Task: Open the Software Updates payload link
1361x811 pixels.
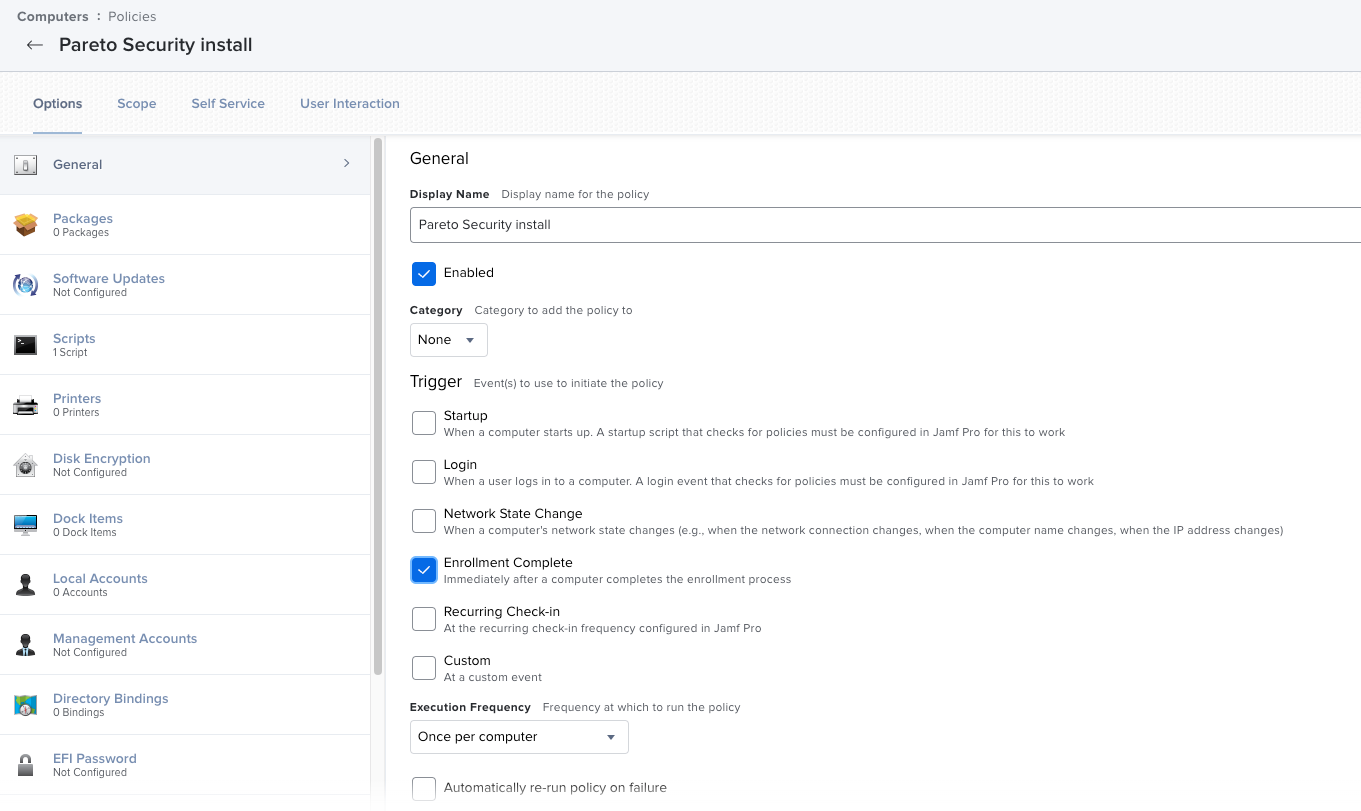Action: 109,278
